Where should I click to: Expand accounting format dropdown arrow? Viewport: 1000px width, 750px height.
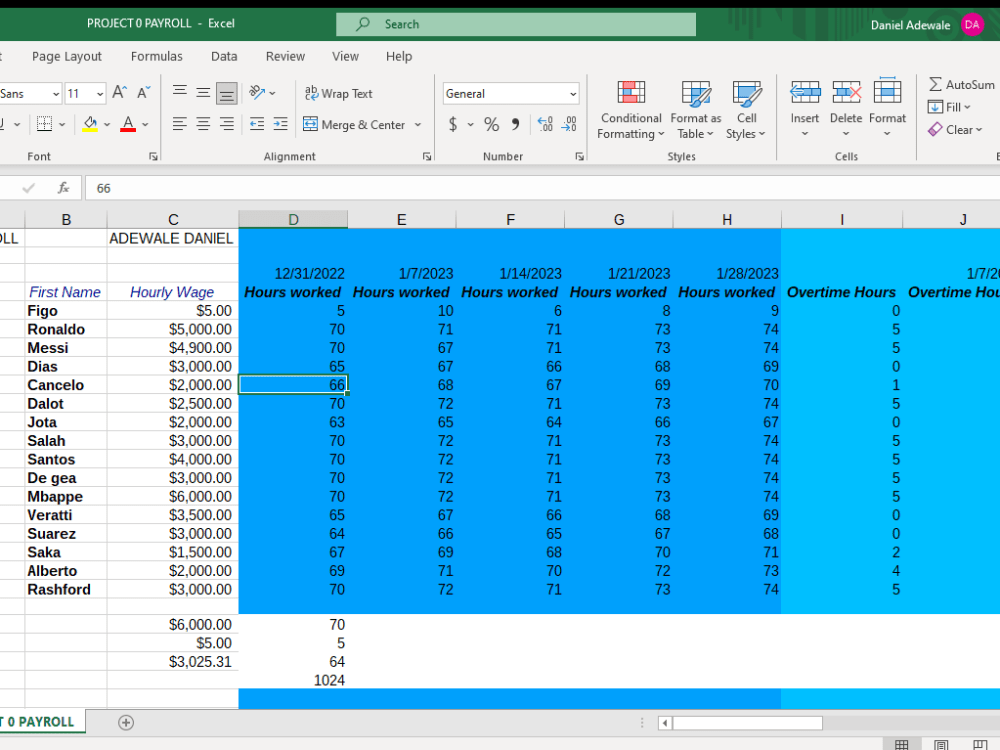pos(471,124)
